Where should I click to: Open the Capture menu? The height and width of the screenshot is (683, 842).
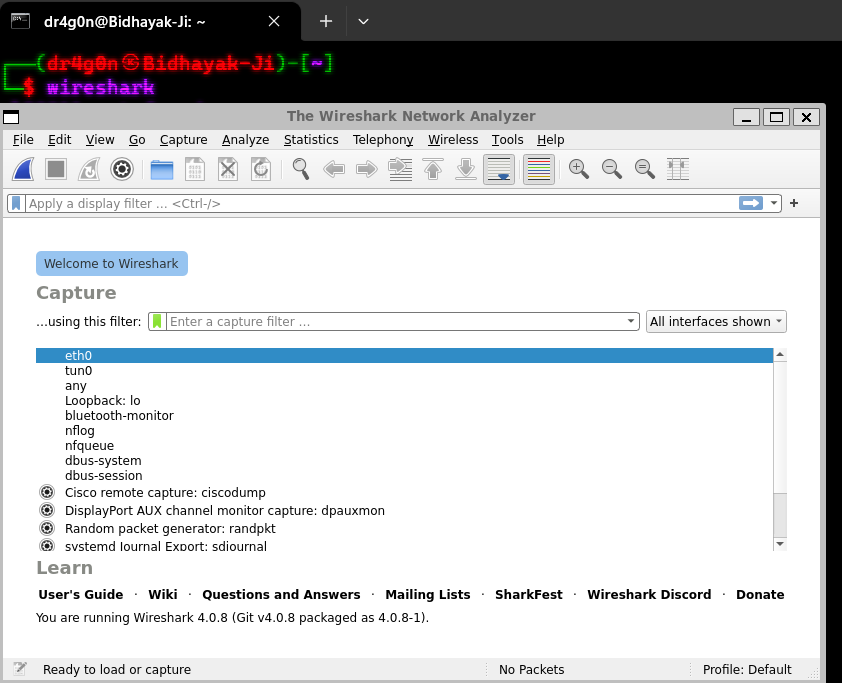184,140
